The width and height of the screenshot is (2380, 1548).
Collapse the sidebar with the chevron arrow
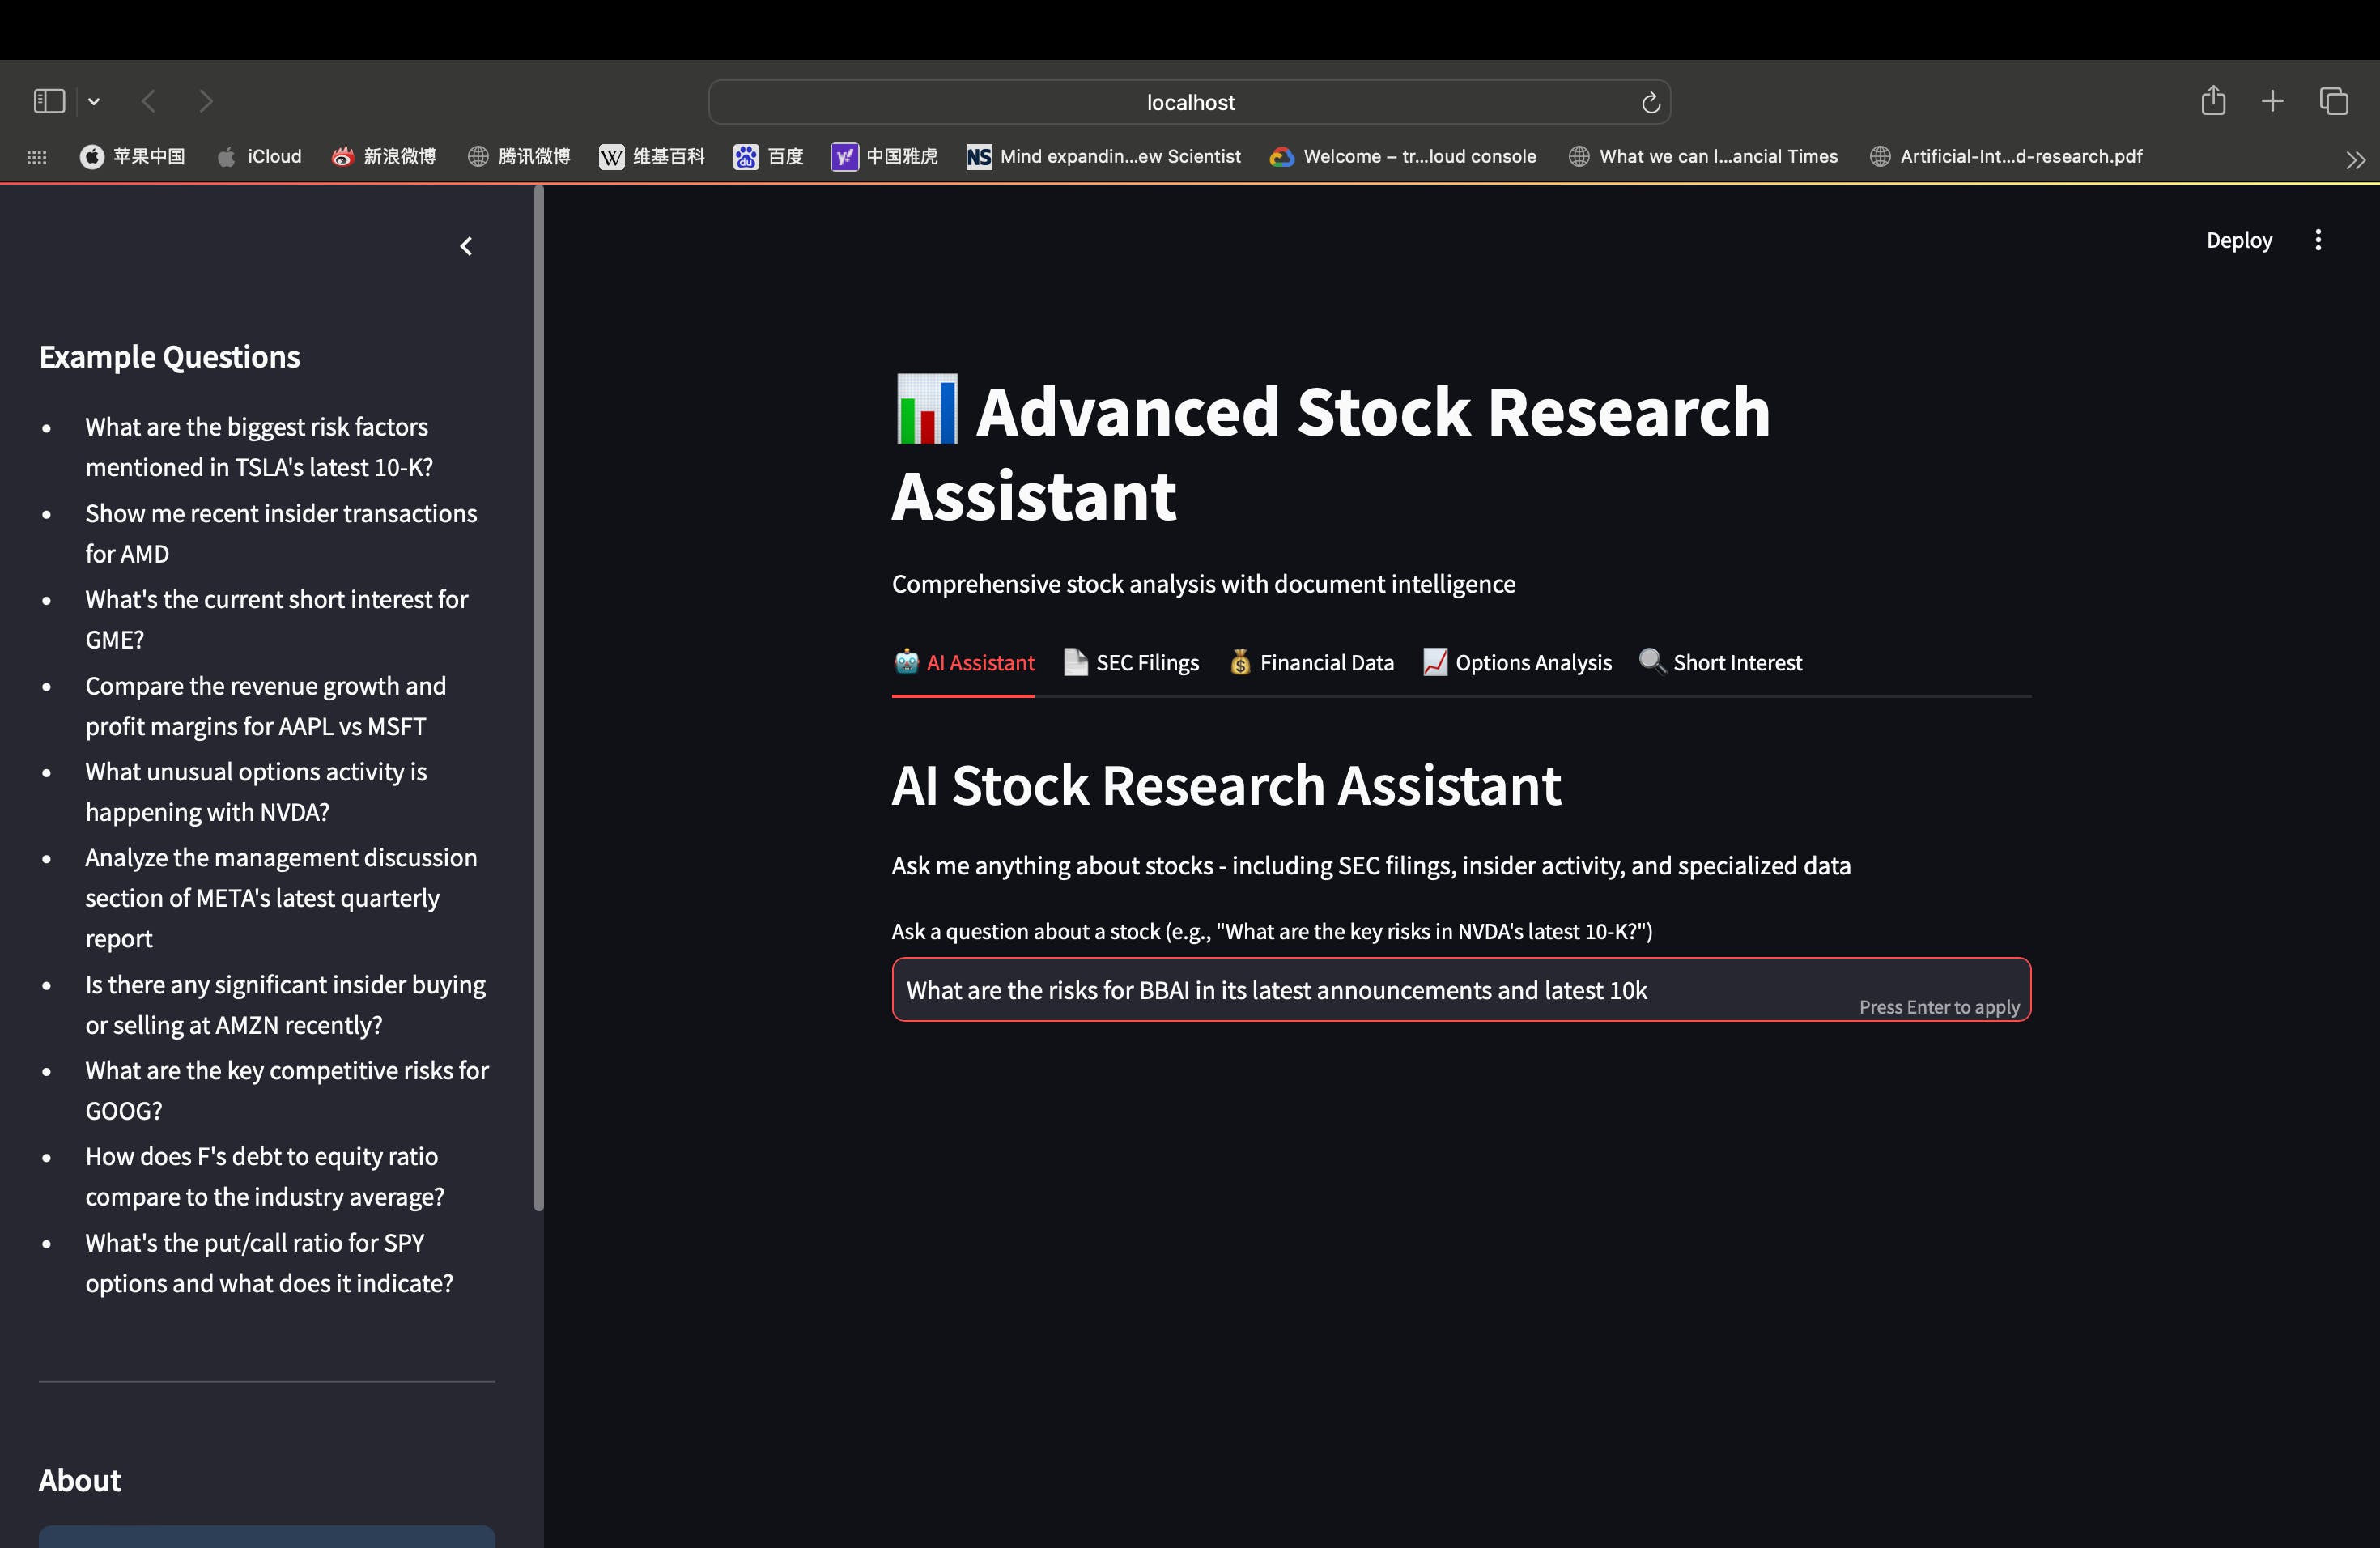coord(466,246)
